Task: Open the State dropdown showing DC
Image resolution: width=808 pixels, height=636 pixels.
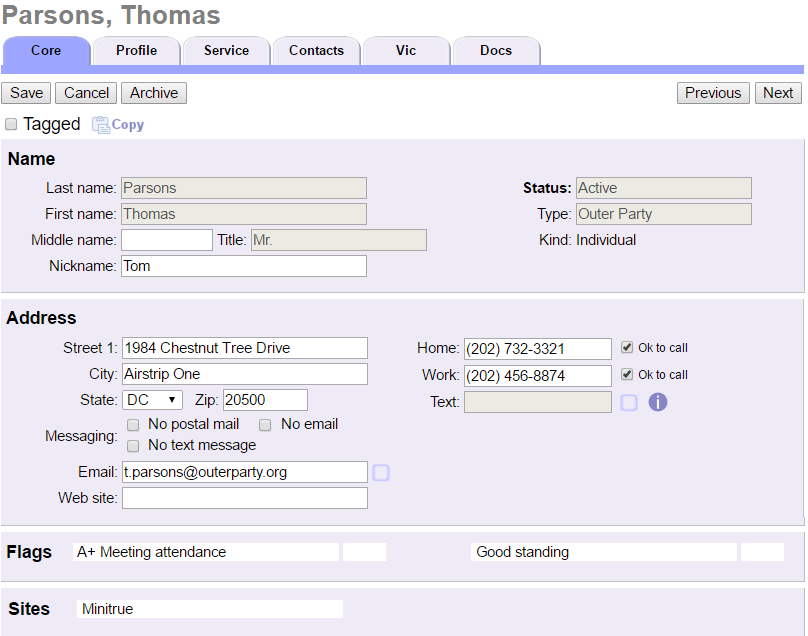Action: tap(152, 399)
